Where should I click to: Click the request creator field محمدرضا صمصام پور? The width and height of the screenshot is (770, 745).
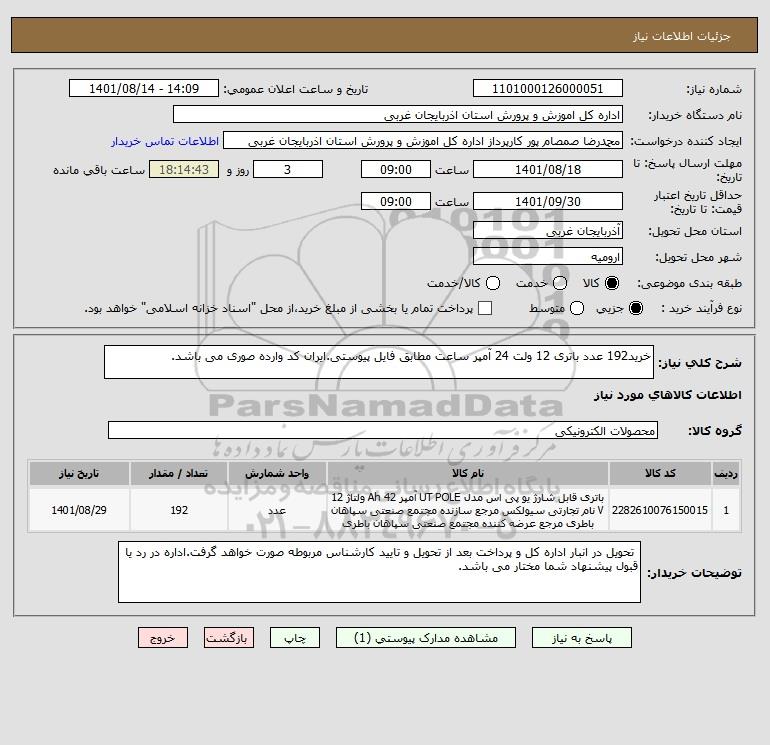423,141
